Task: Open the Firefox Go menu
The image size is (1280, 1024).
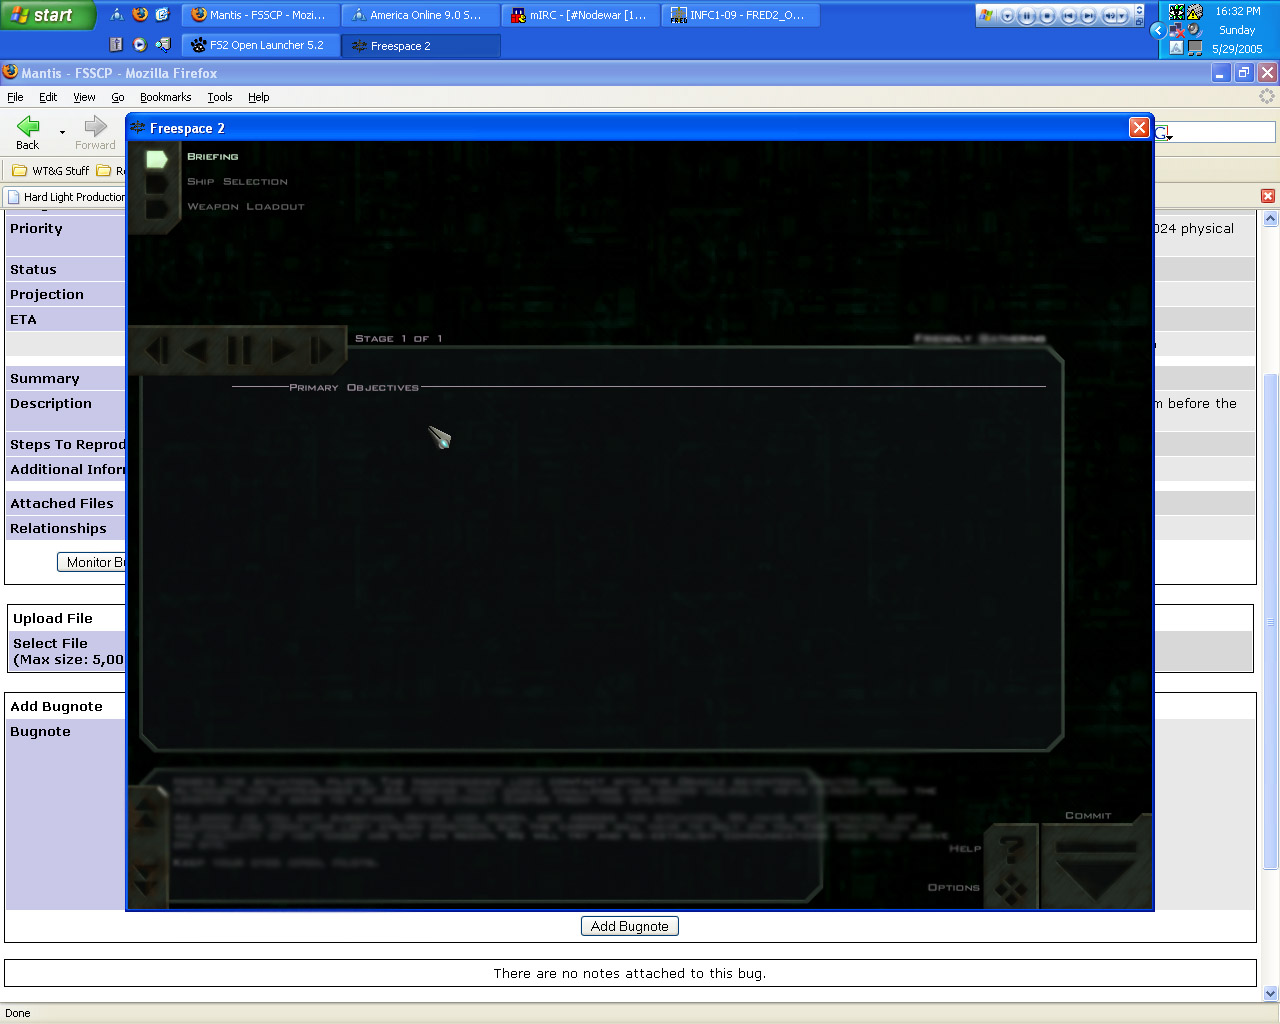Action: [118, 97]
